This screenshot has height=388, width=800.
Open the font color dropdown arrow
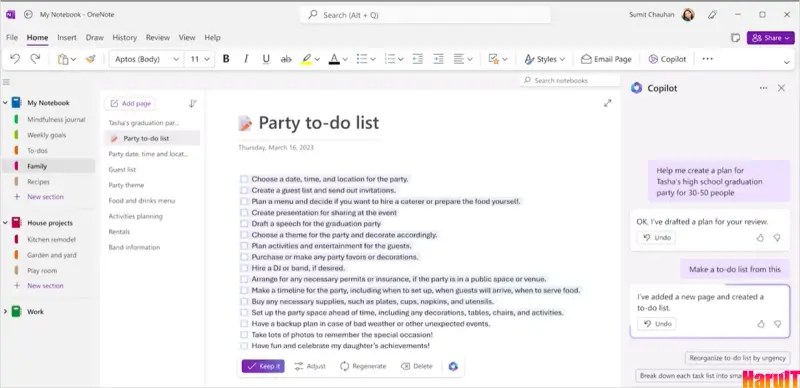345,60
